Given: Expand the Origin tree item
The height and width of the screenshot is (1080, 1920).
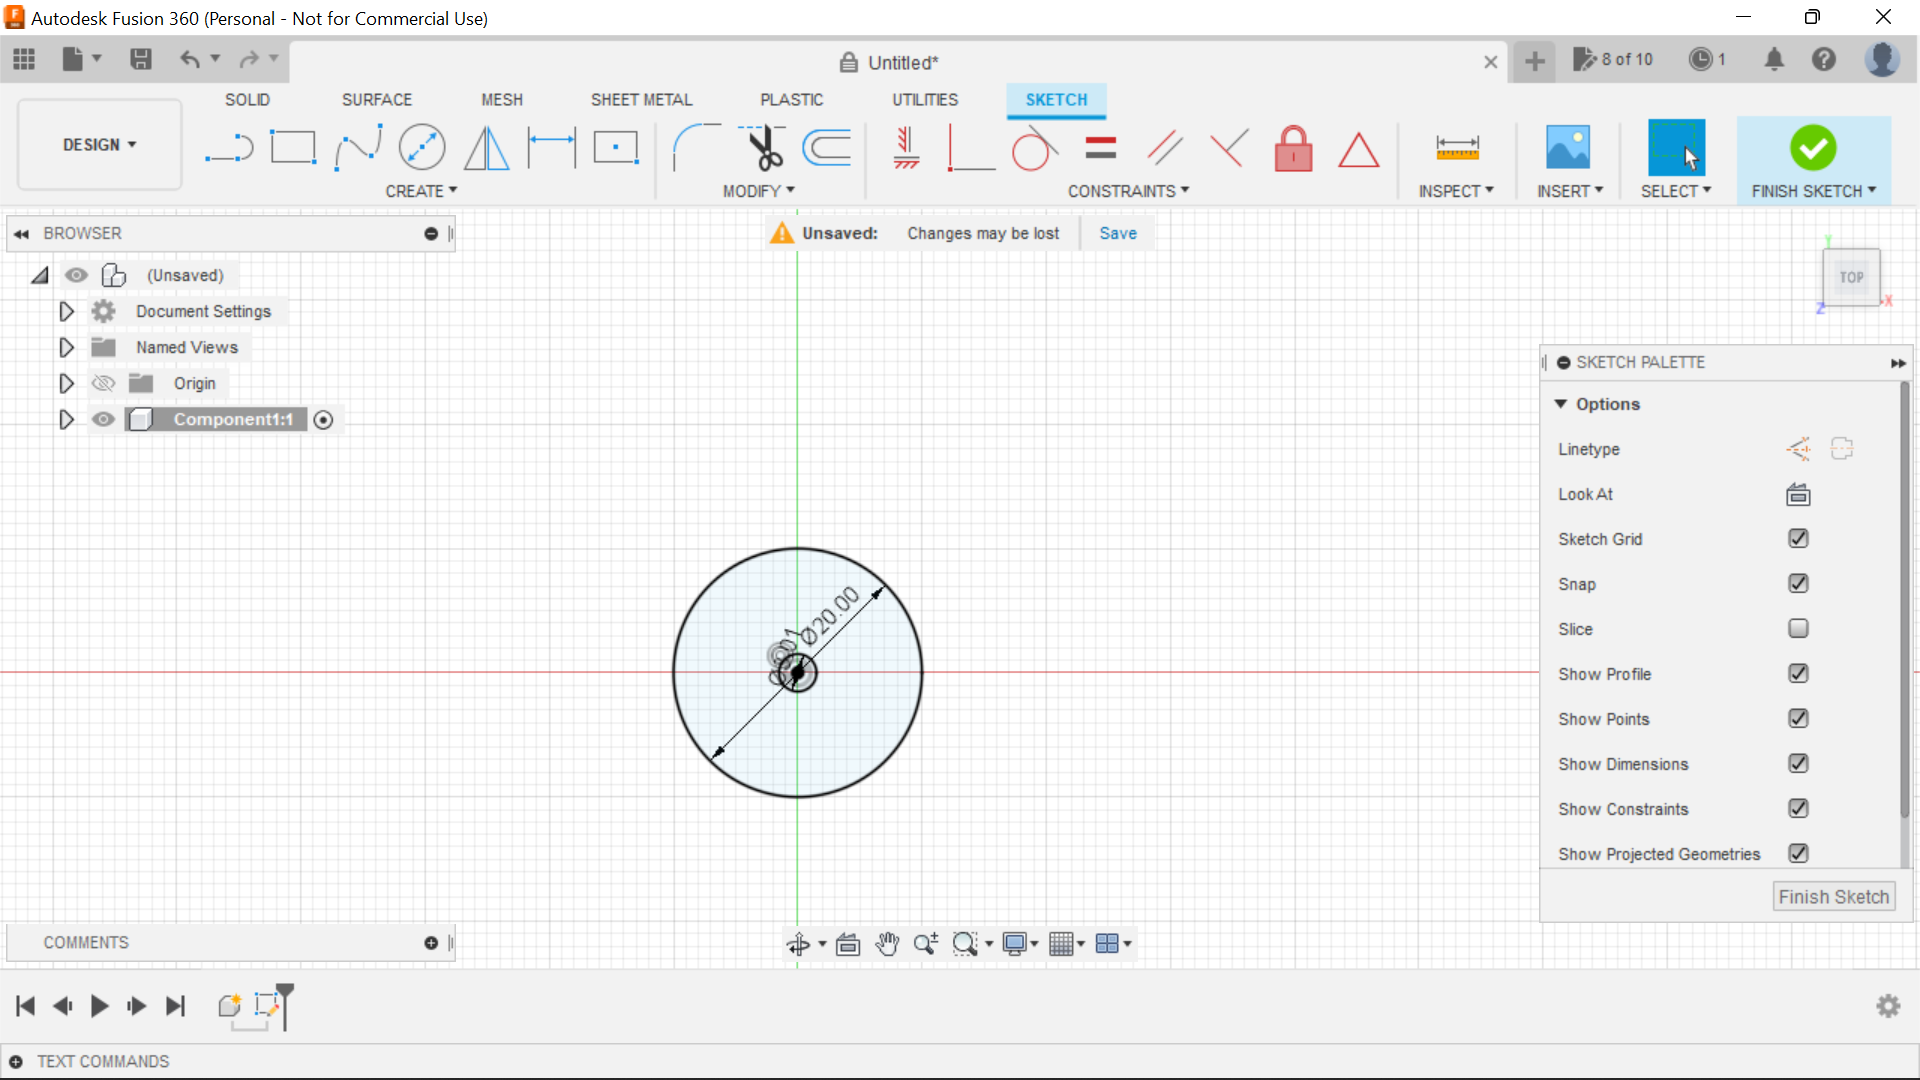Looking at the screenshot, I should [66, 382].
